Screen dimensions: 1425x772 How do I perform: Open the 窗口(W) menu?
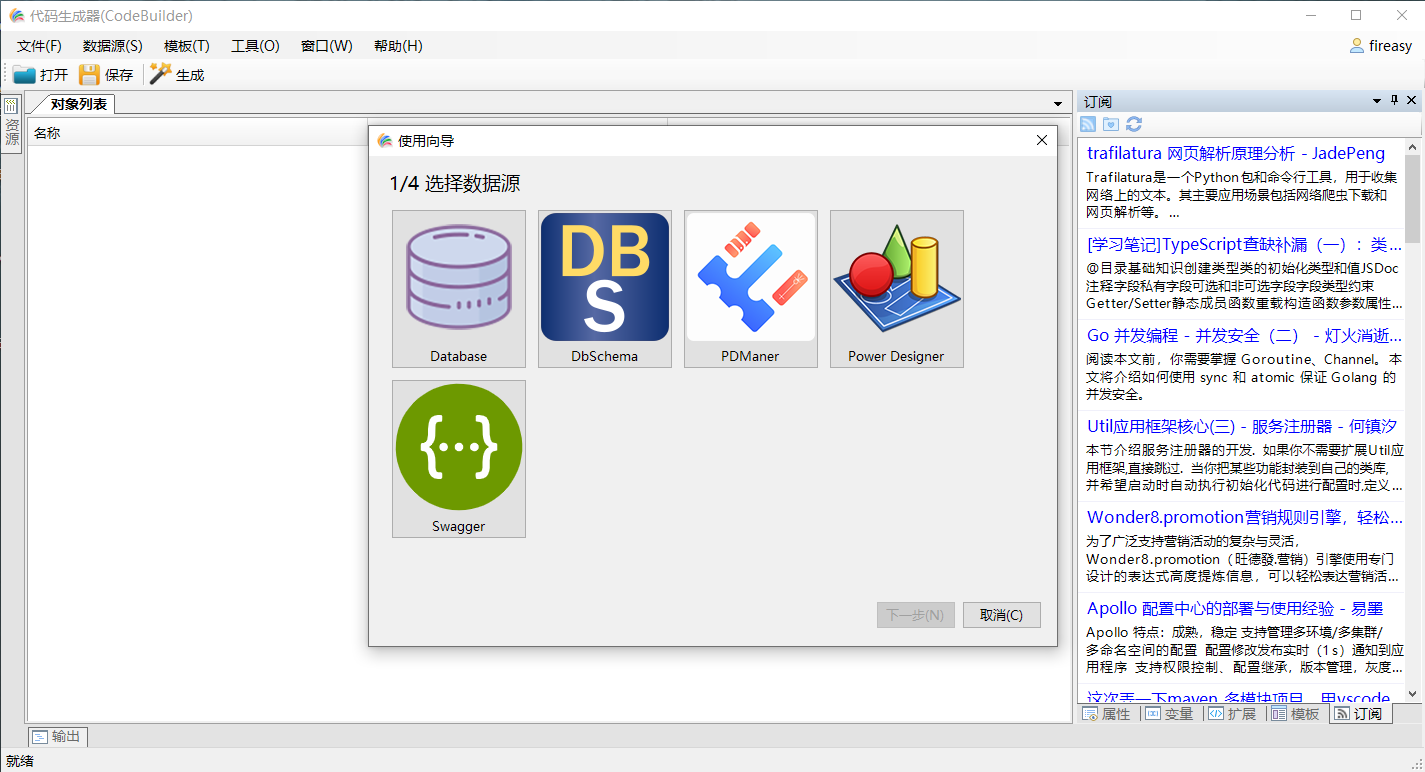(x=327, y=46)
